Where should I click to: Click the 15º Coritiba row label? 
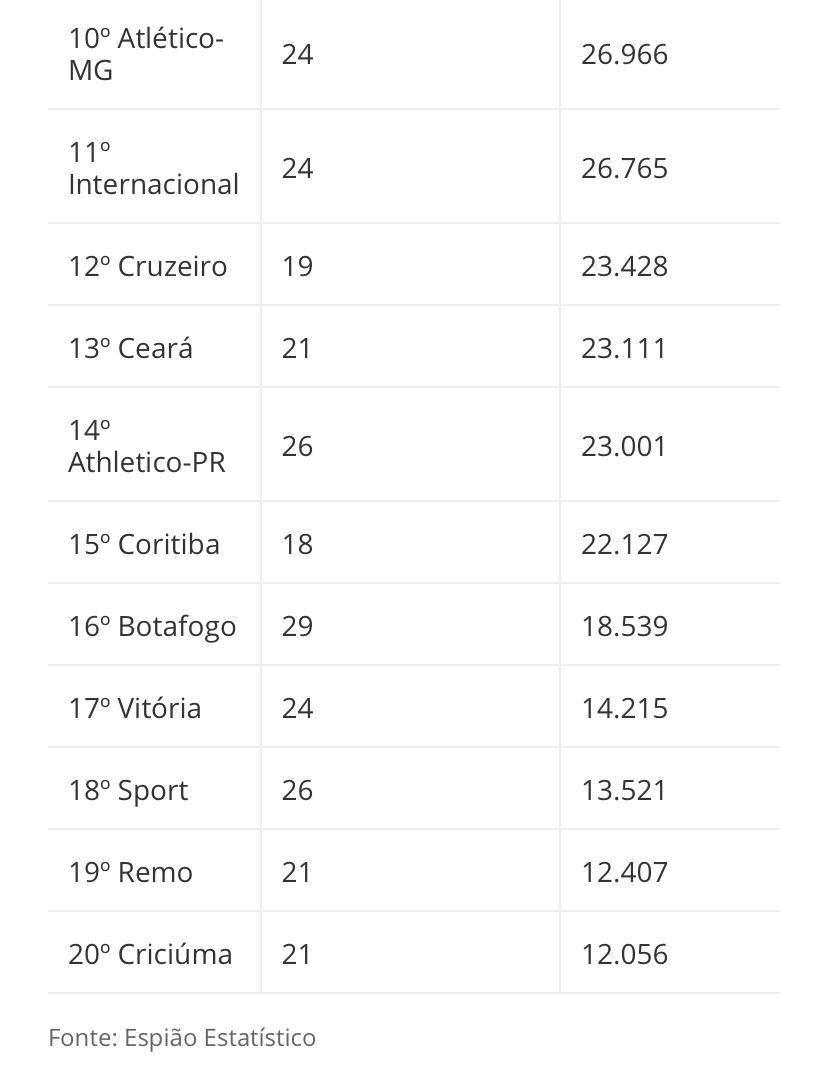click(x=144, y=544)
